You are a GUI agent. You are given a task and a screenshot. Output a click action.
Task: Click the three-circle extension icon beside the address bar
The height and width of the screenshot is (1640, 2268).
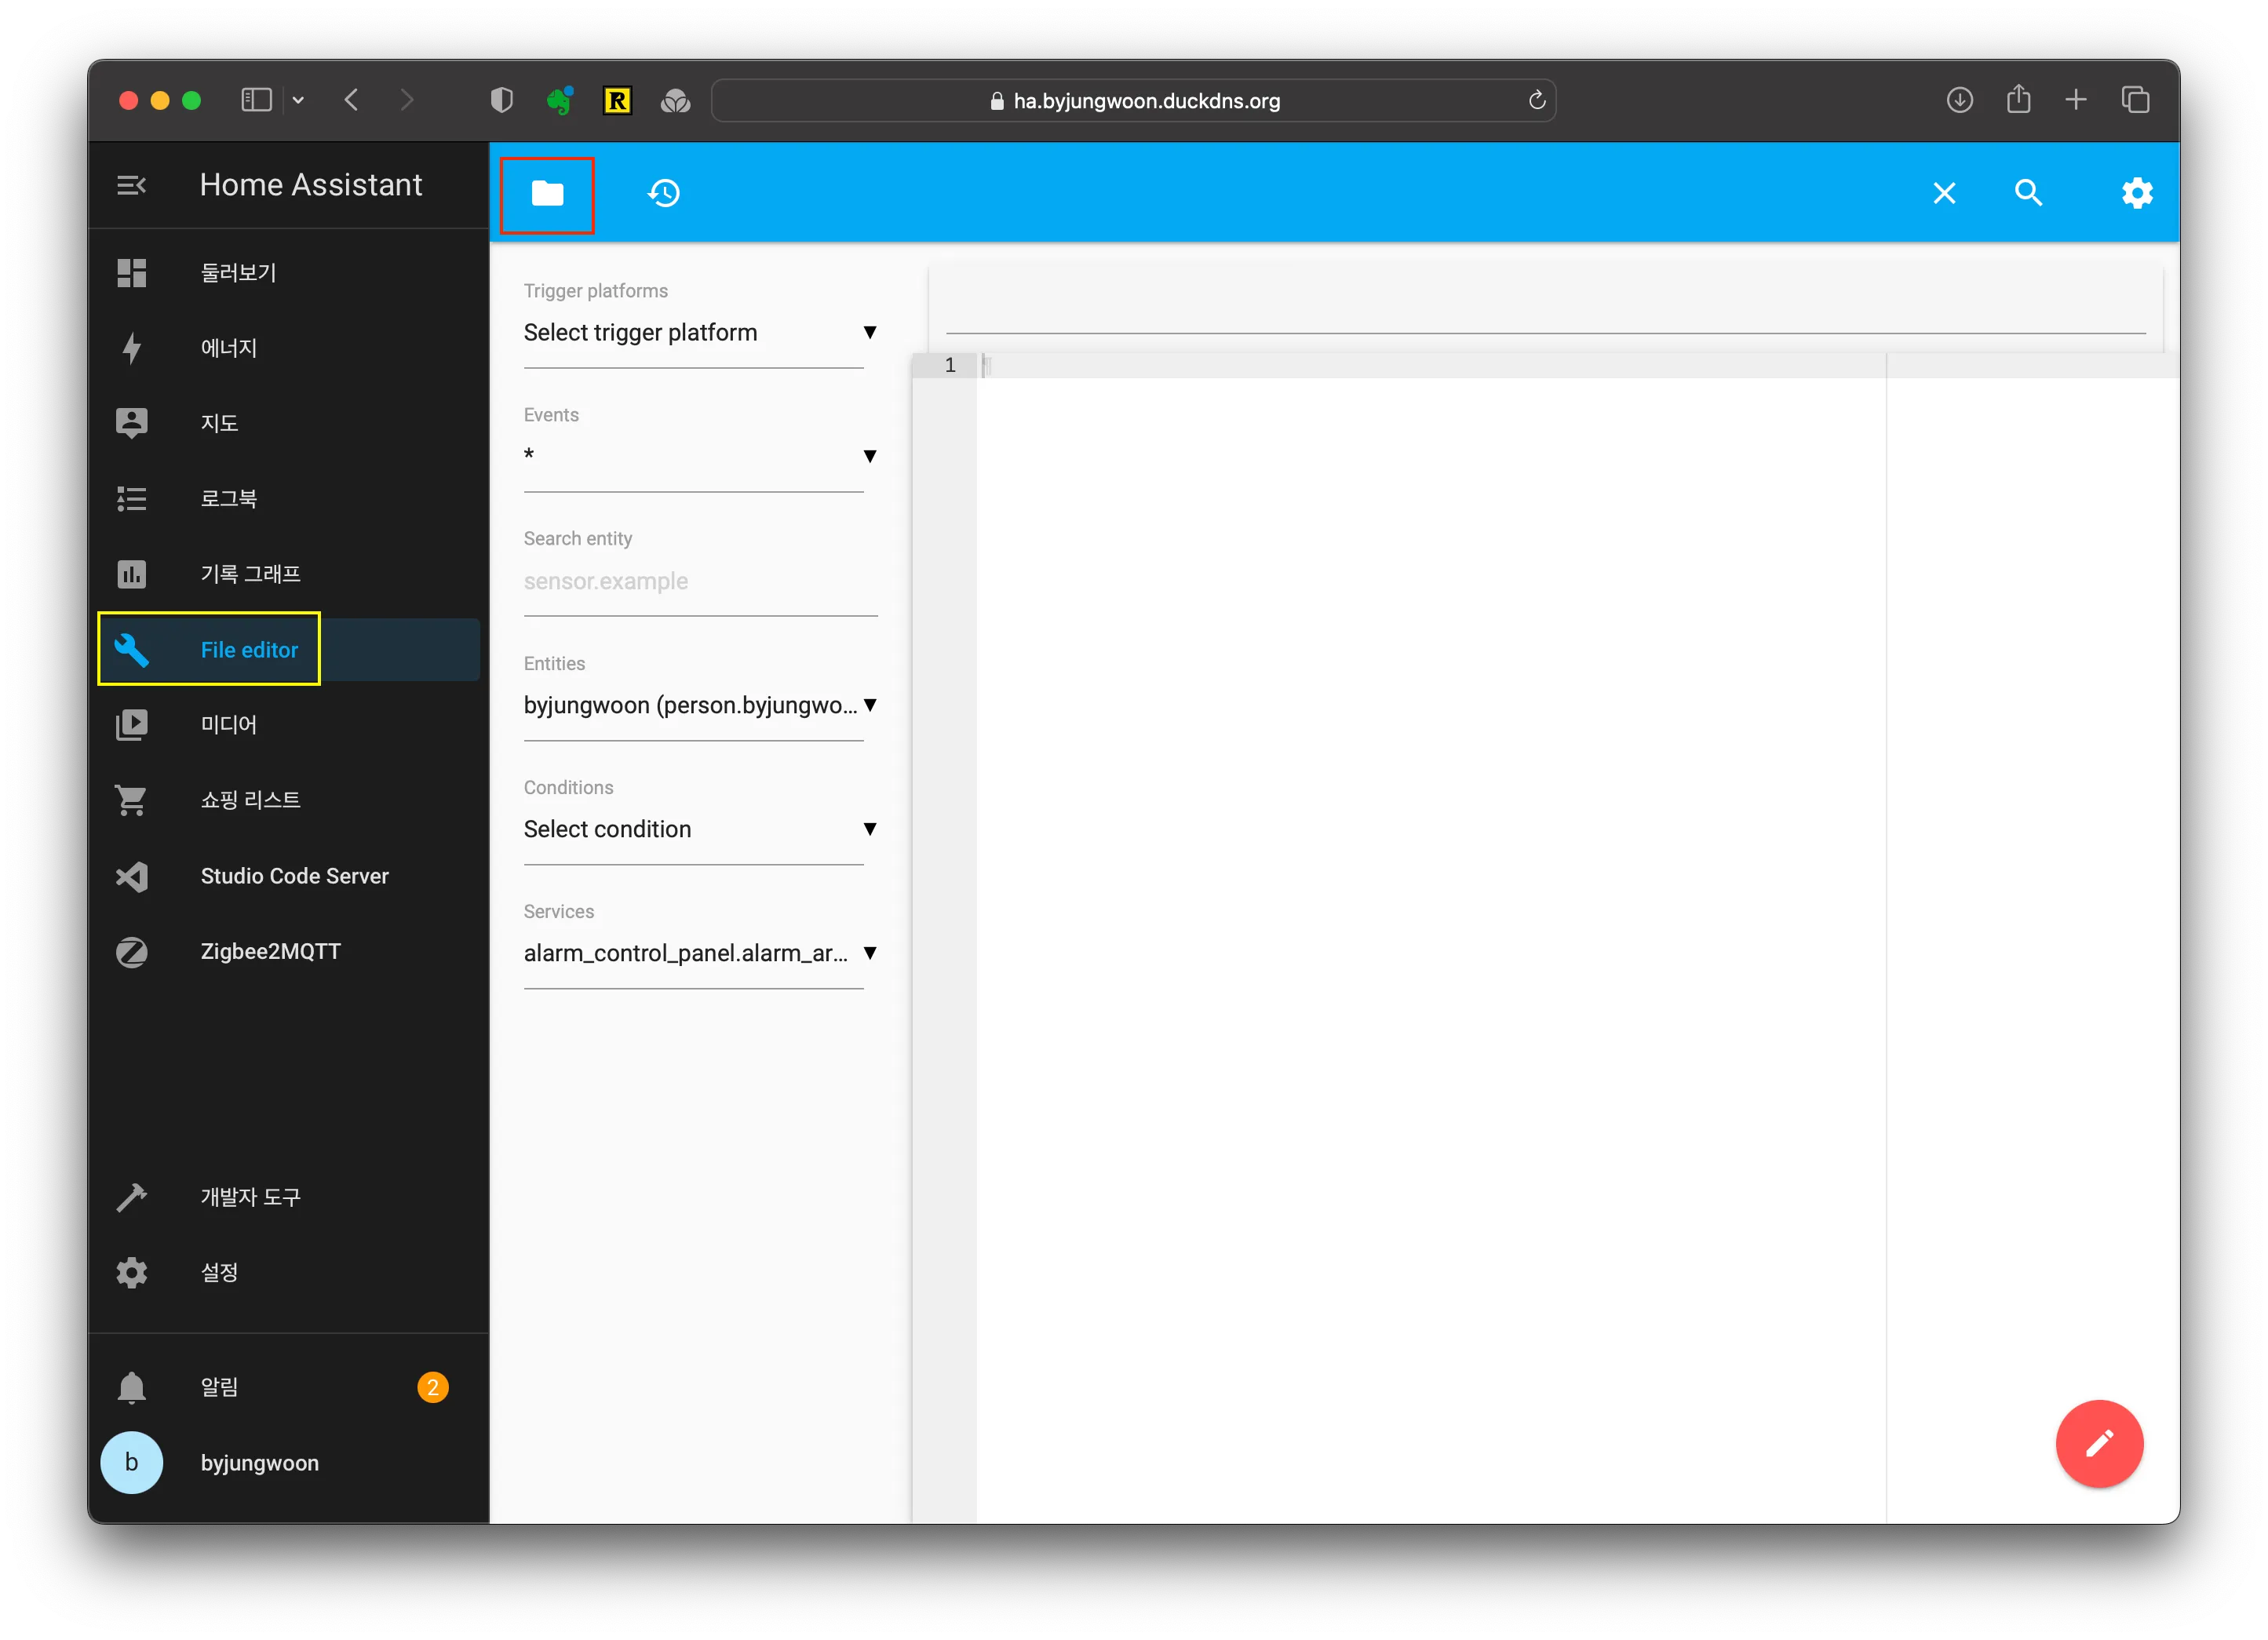click(675, 100)
